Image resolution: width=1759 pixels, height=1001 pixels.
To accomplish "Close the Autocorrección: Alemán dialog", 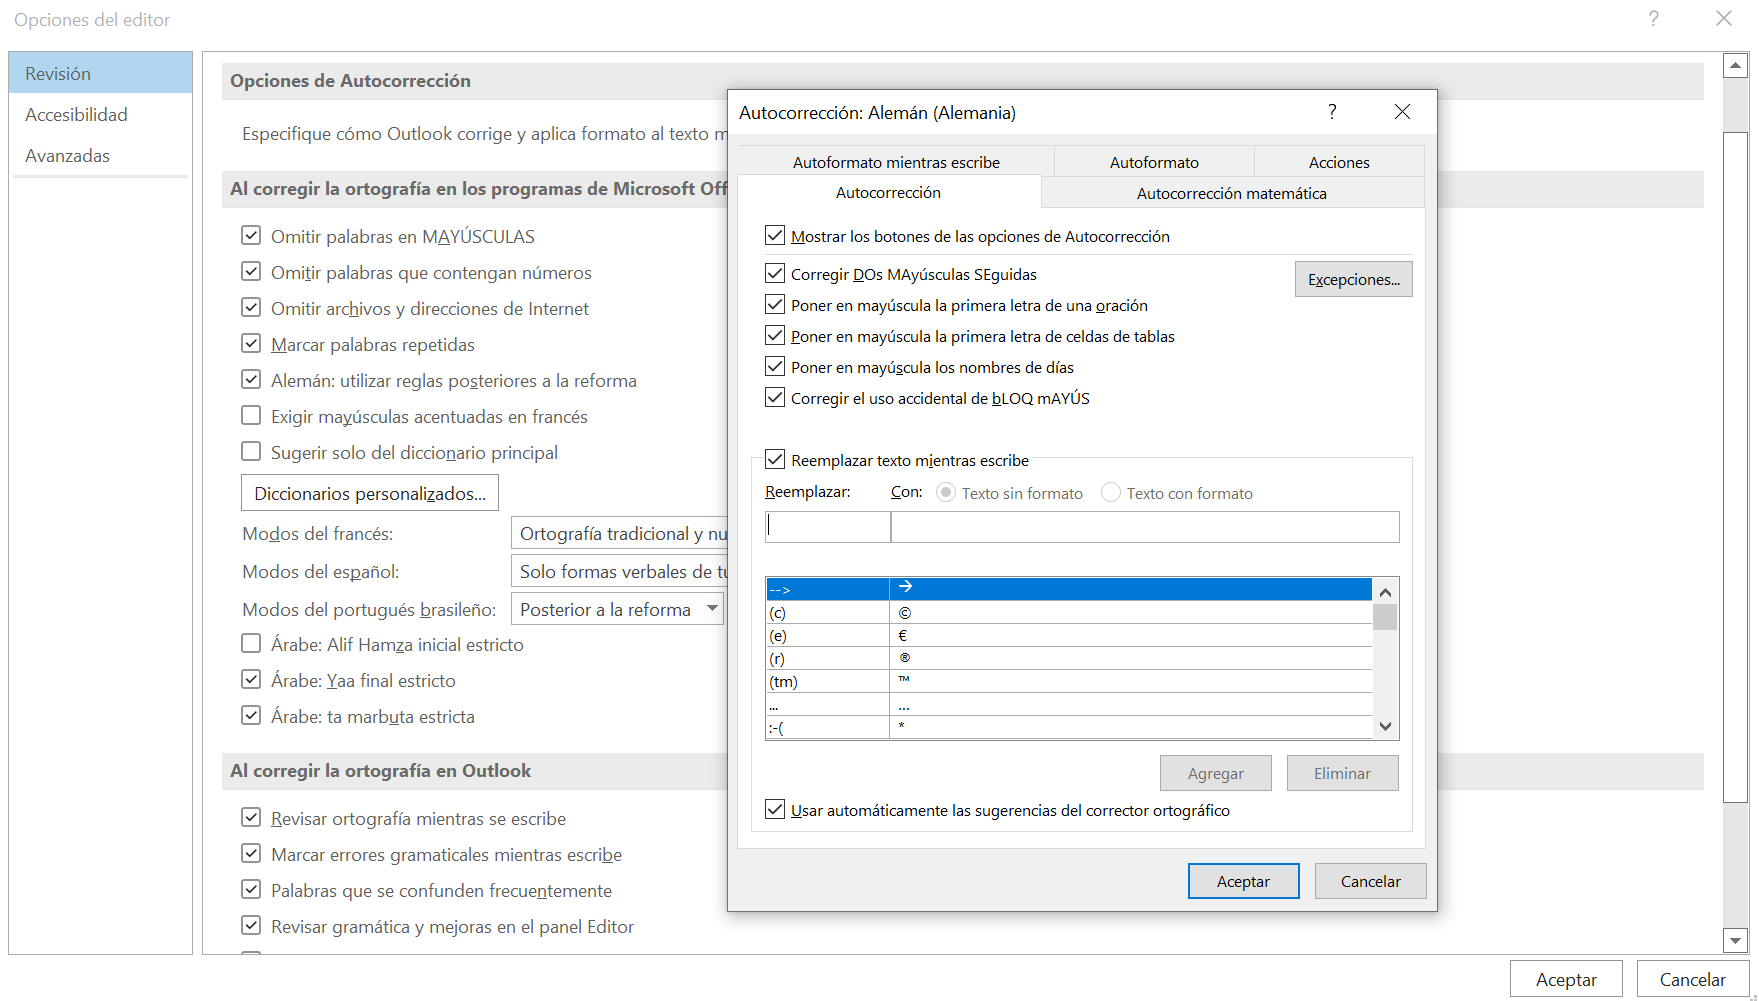I will (1402, 112).
